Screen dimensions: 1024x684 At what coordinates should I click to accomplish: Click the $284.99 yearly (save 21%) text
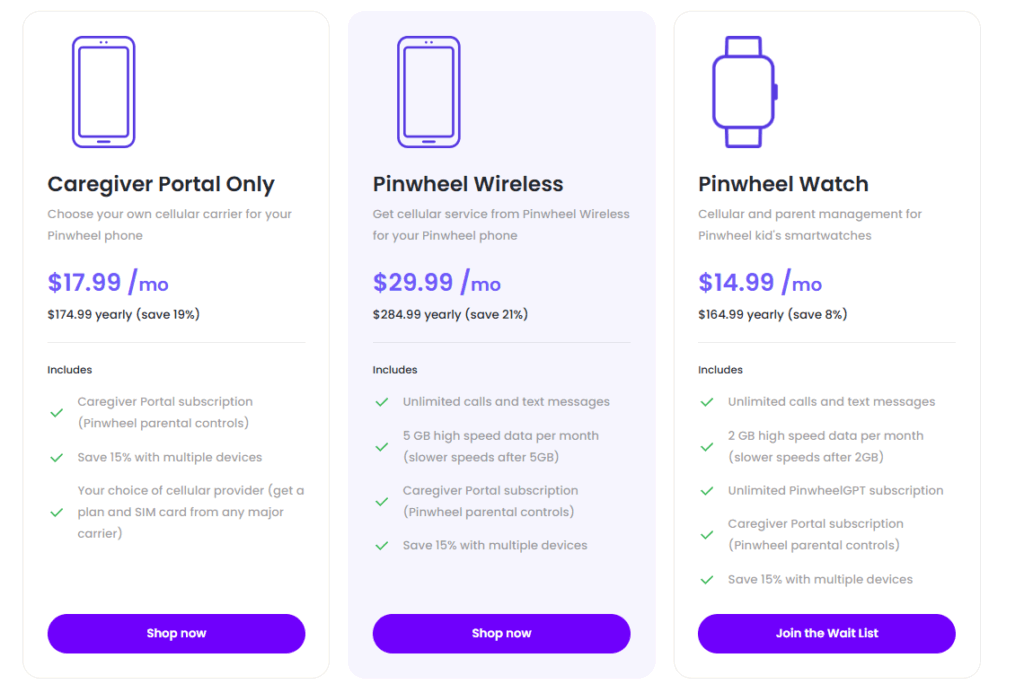(x=450, y=314)
